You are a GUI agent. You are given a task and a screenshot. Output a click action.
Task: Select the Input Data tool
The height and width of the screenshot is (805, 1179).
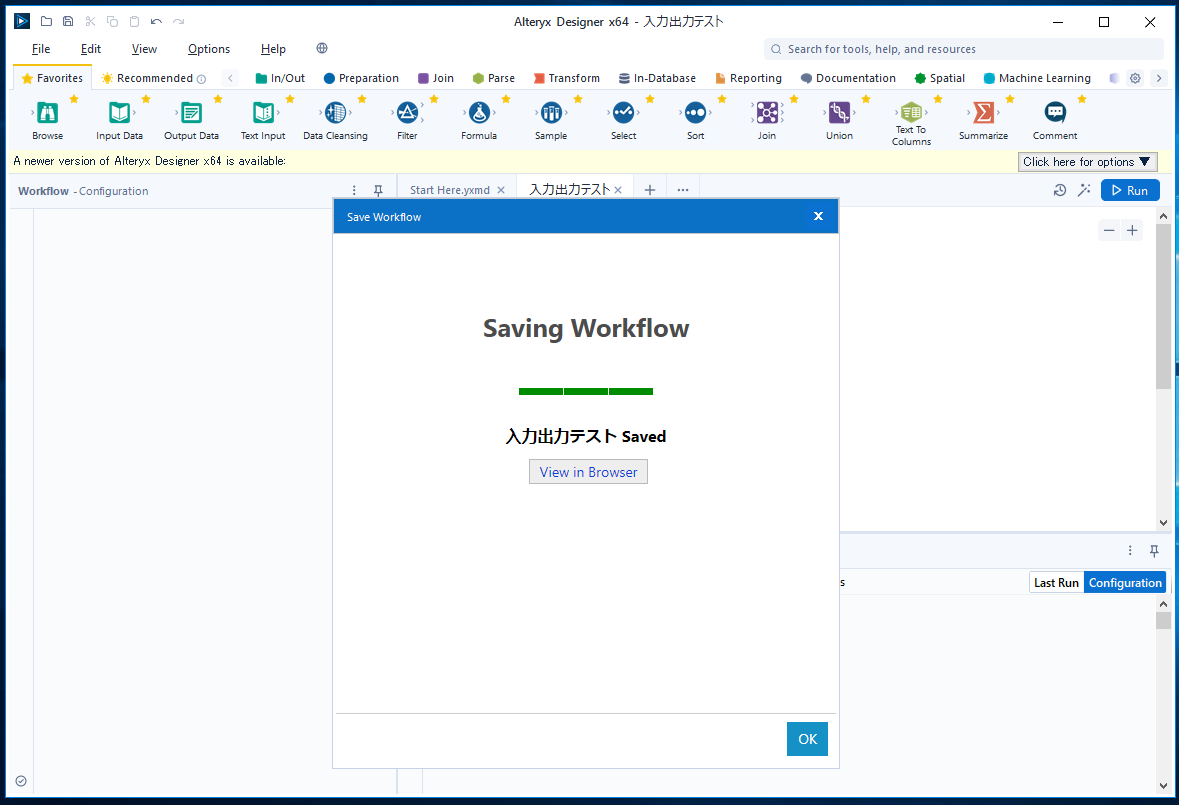click(x=119, y=113)
